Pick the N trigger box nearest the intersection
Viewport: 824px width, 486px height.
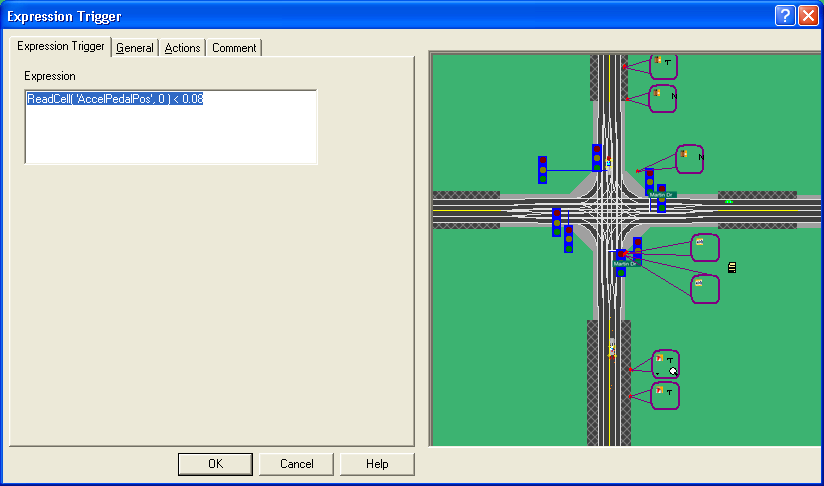(x=689, y=158)
